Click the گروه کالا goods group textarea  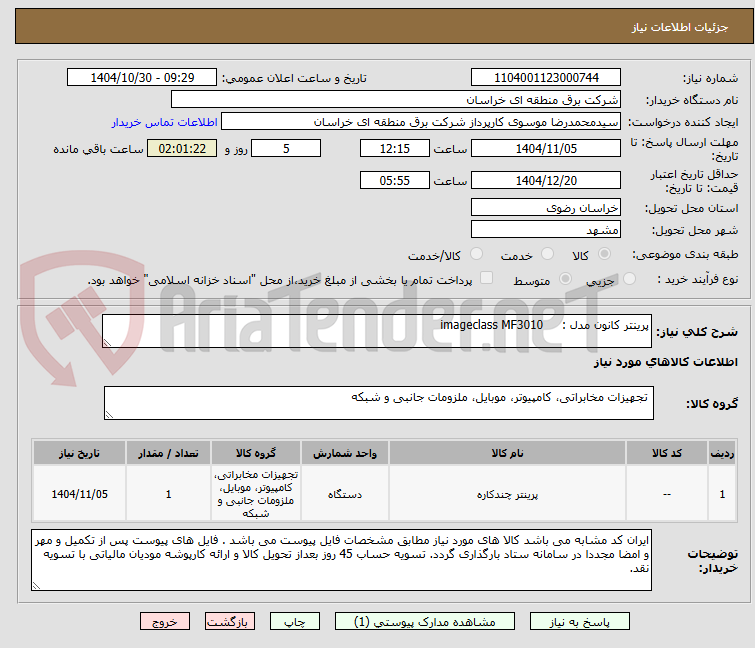(x=378, y=403)
